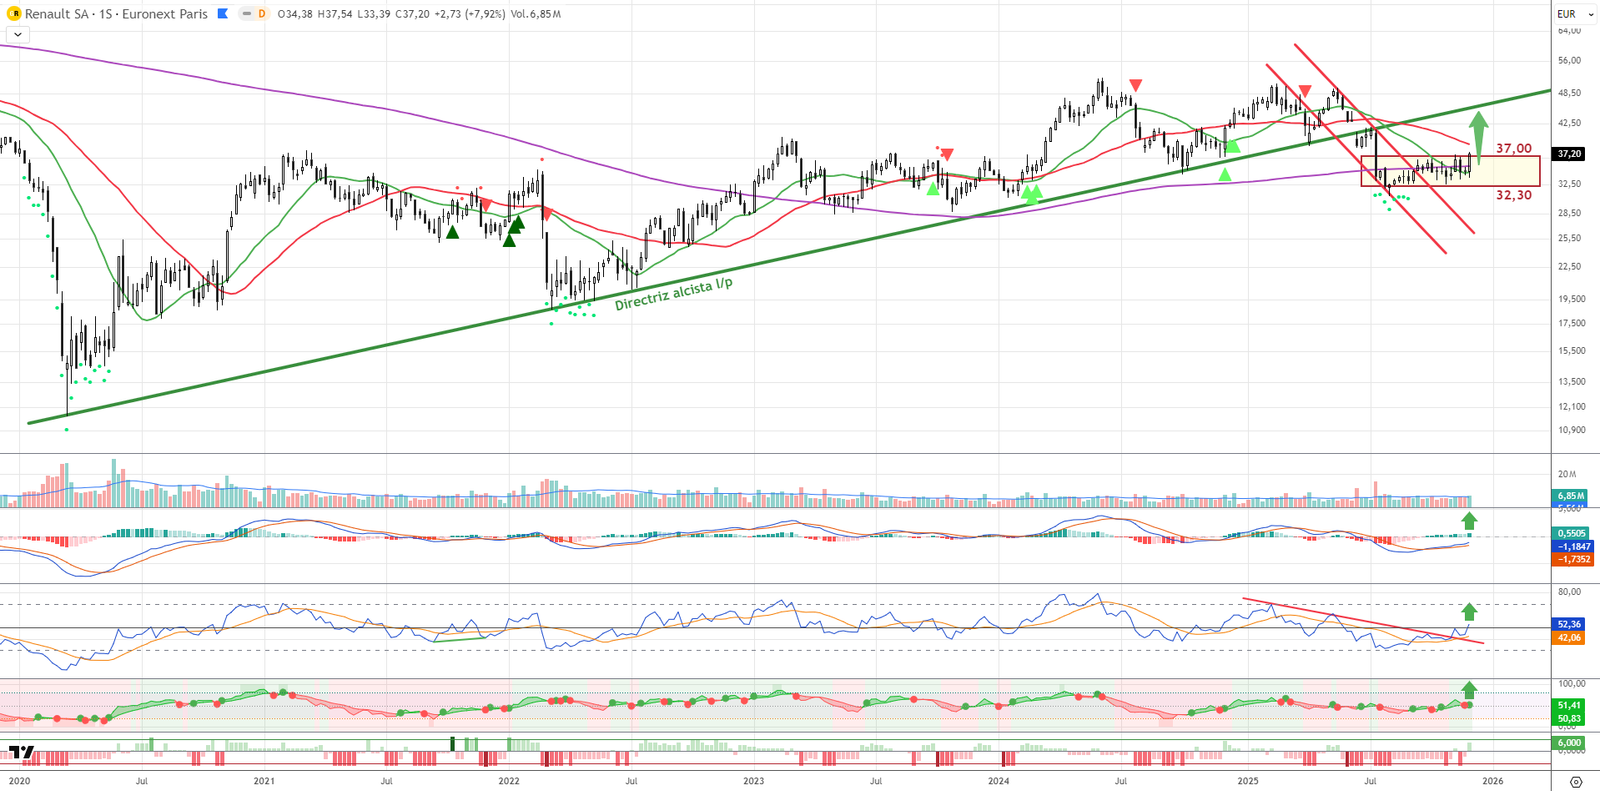The height and width of the screenshot is (791, 1600).
Task: Click the TradingView logo at bottom left
Action: pos(21,752)
